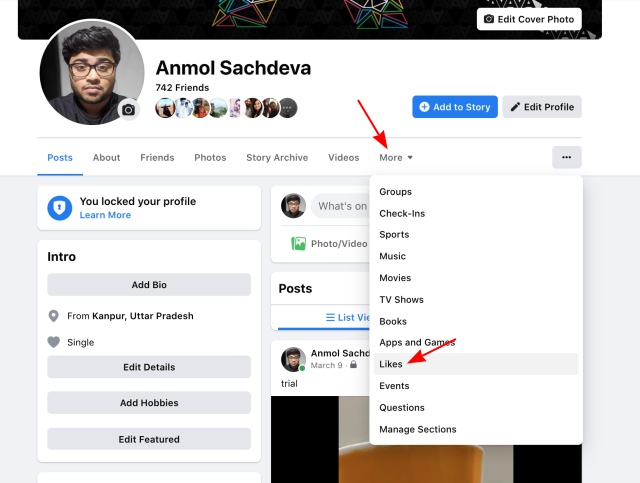Click the Add Hobbies button
640x483 pixels.
[x=149, y=403]
